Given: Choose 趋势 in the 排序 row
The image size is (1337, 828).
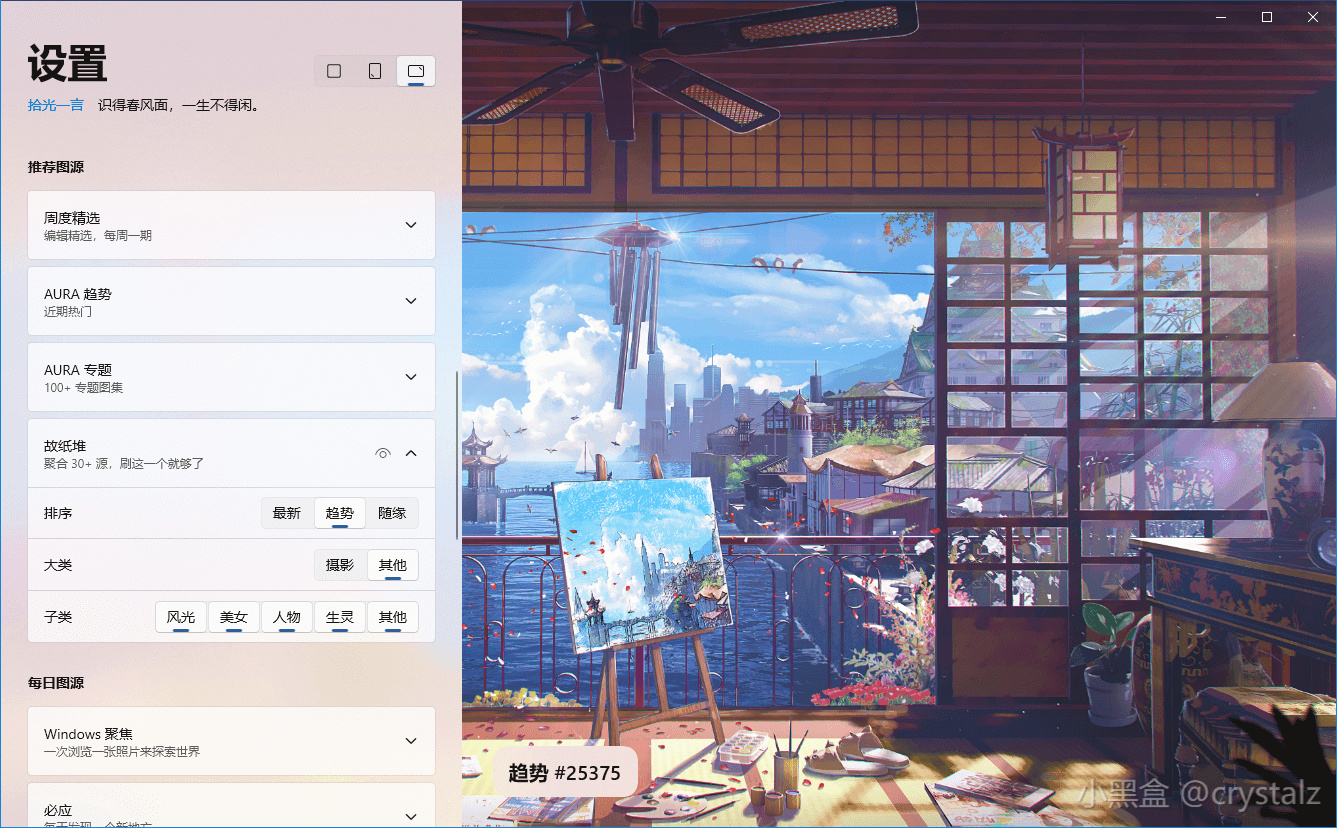Looking at the screenshot, I should coord(340,513).
